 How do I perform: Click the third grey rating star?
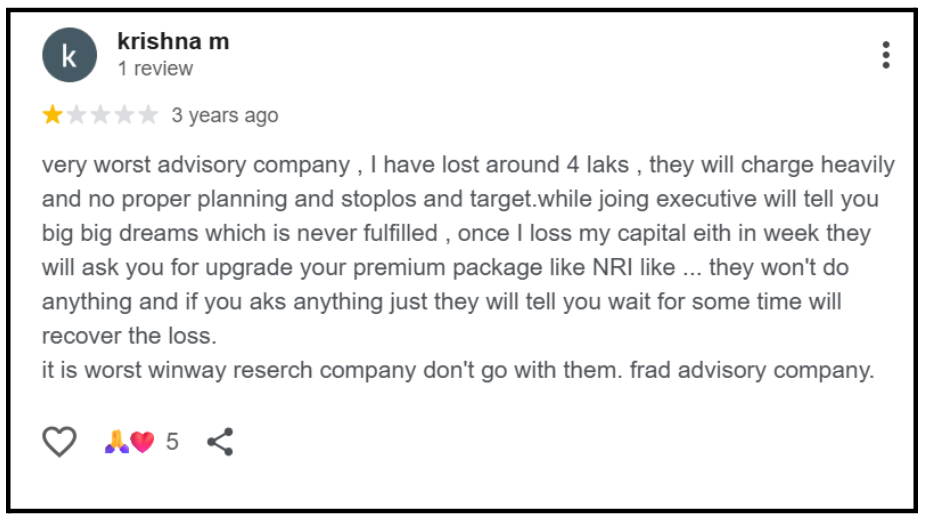[x=100, y=115]
